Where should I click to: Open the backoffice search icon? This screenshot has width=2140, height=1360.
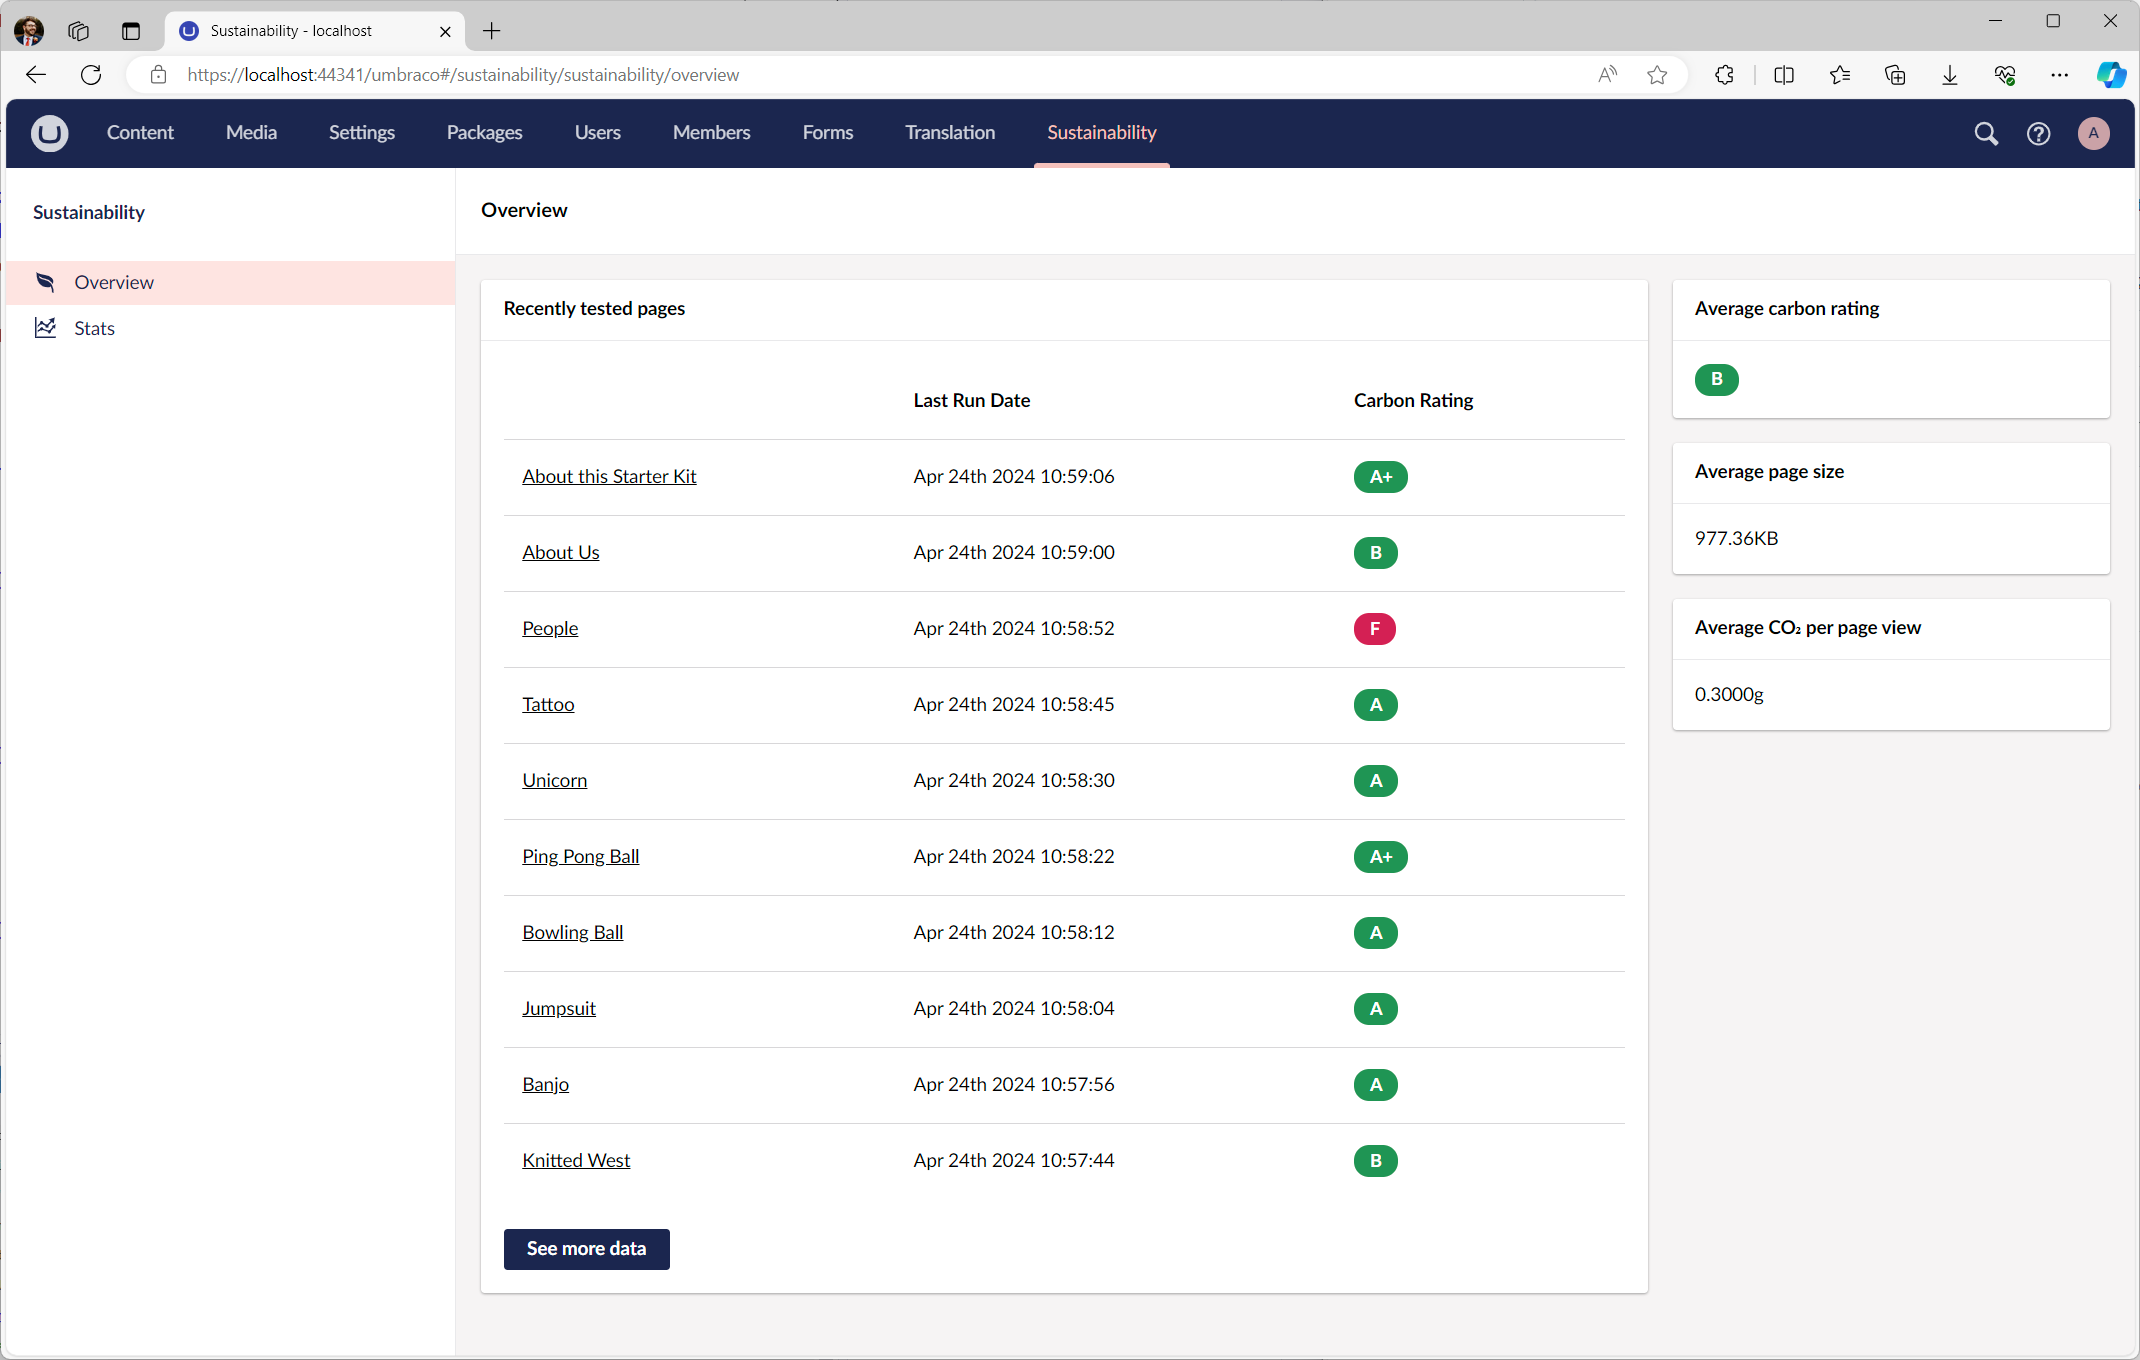(1985, 133)
